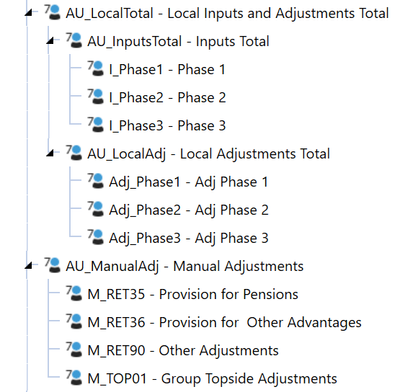Viewport: 400px width, 392px height.
Task: Click the member icon beside Adj_Phase1
Action: click(x=96, y=180)
